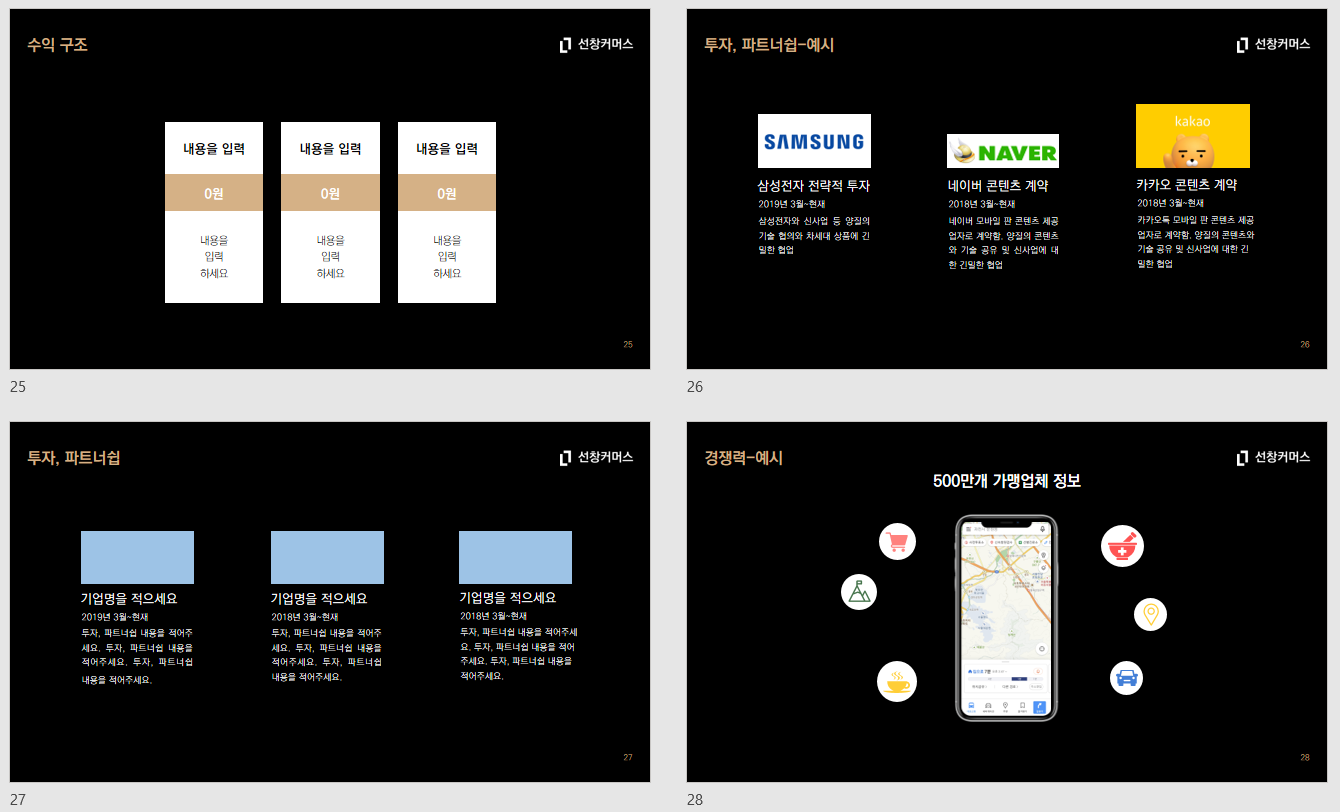The height and width of the screenshot is (812, 1340).
Task: Click the coffee cup icon in slide 28
Action: (x=897, y=682)
